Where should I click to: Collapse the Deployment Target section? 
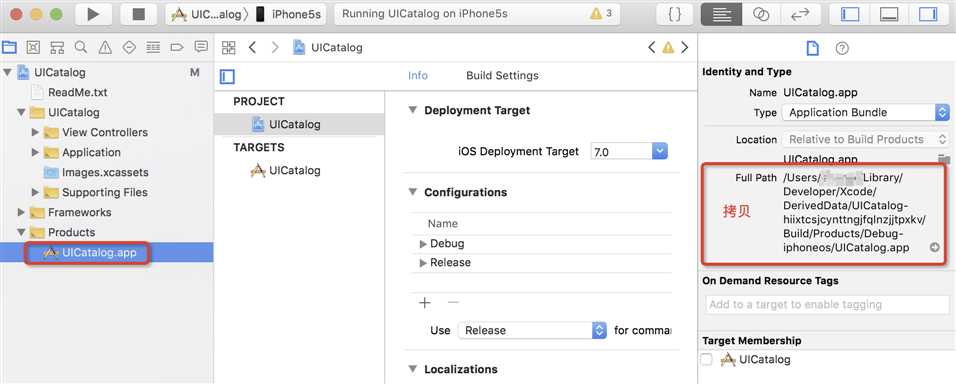[413, 110]
